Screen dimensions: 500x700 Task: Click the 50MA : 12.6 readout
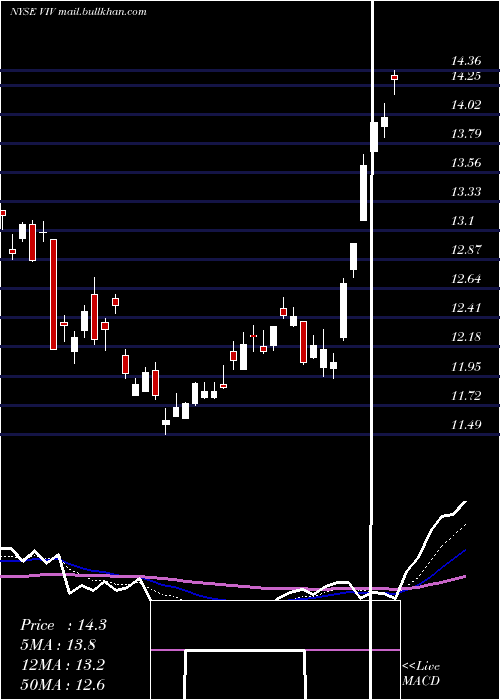pos(63,685)
